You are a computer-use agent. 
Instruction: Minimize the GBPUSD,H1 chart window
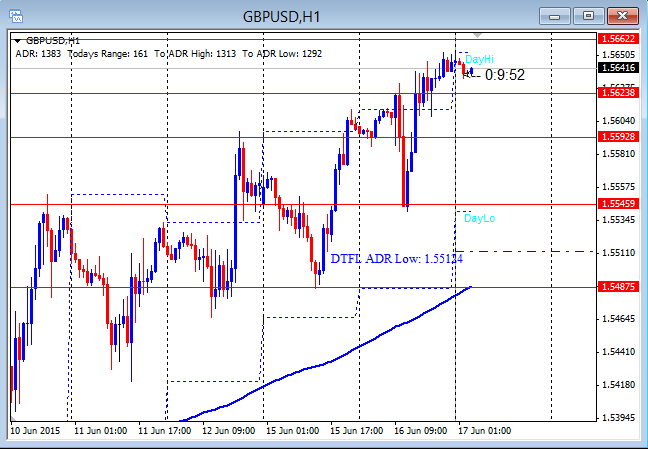click(x=555, y=16)
